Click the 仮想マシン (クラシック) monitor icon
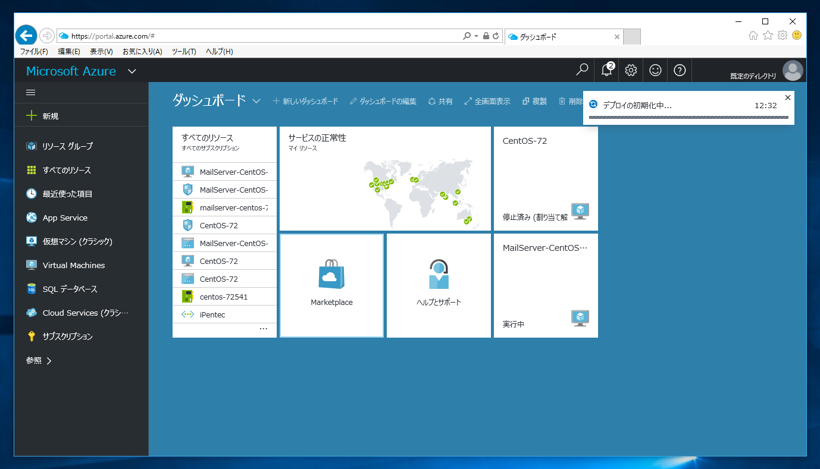 [x=31, y=241]
